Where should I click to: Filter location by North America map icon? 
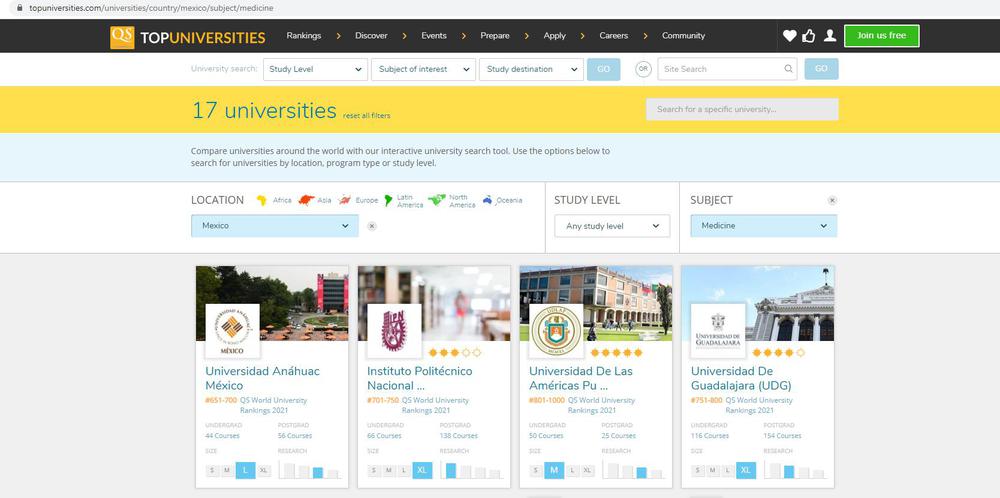(437, 200)
